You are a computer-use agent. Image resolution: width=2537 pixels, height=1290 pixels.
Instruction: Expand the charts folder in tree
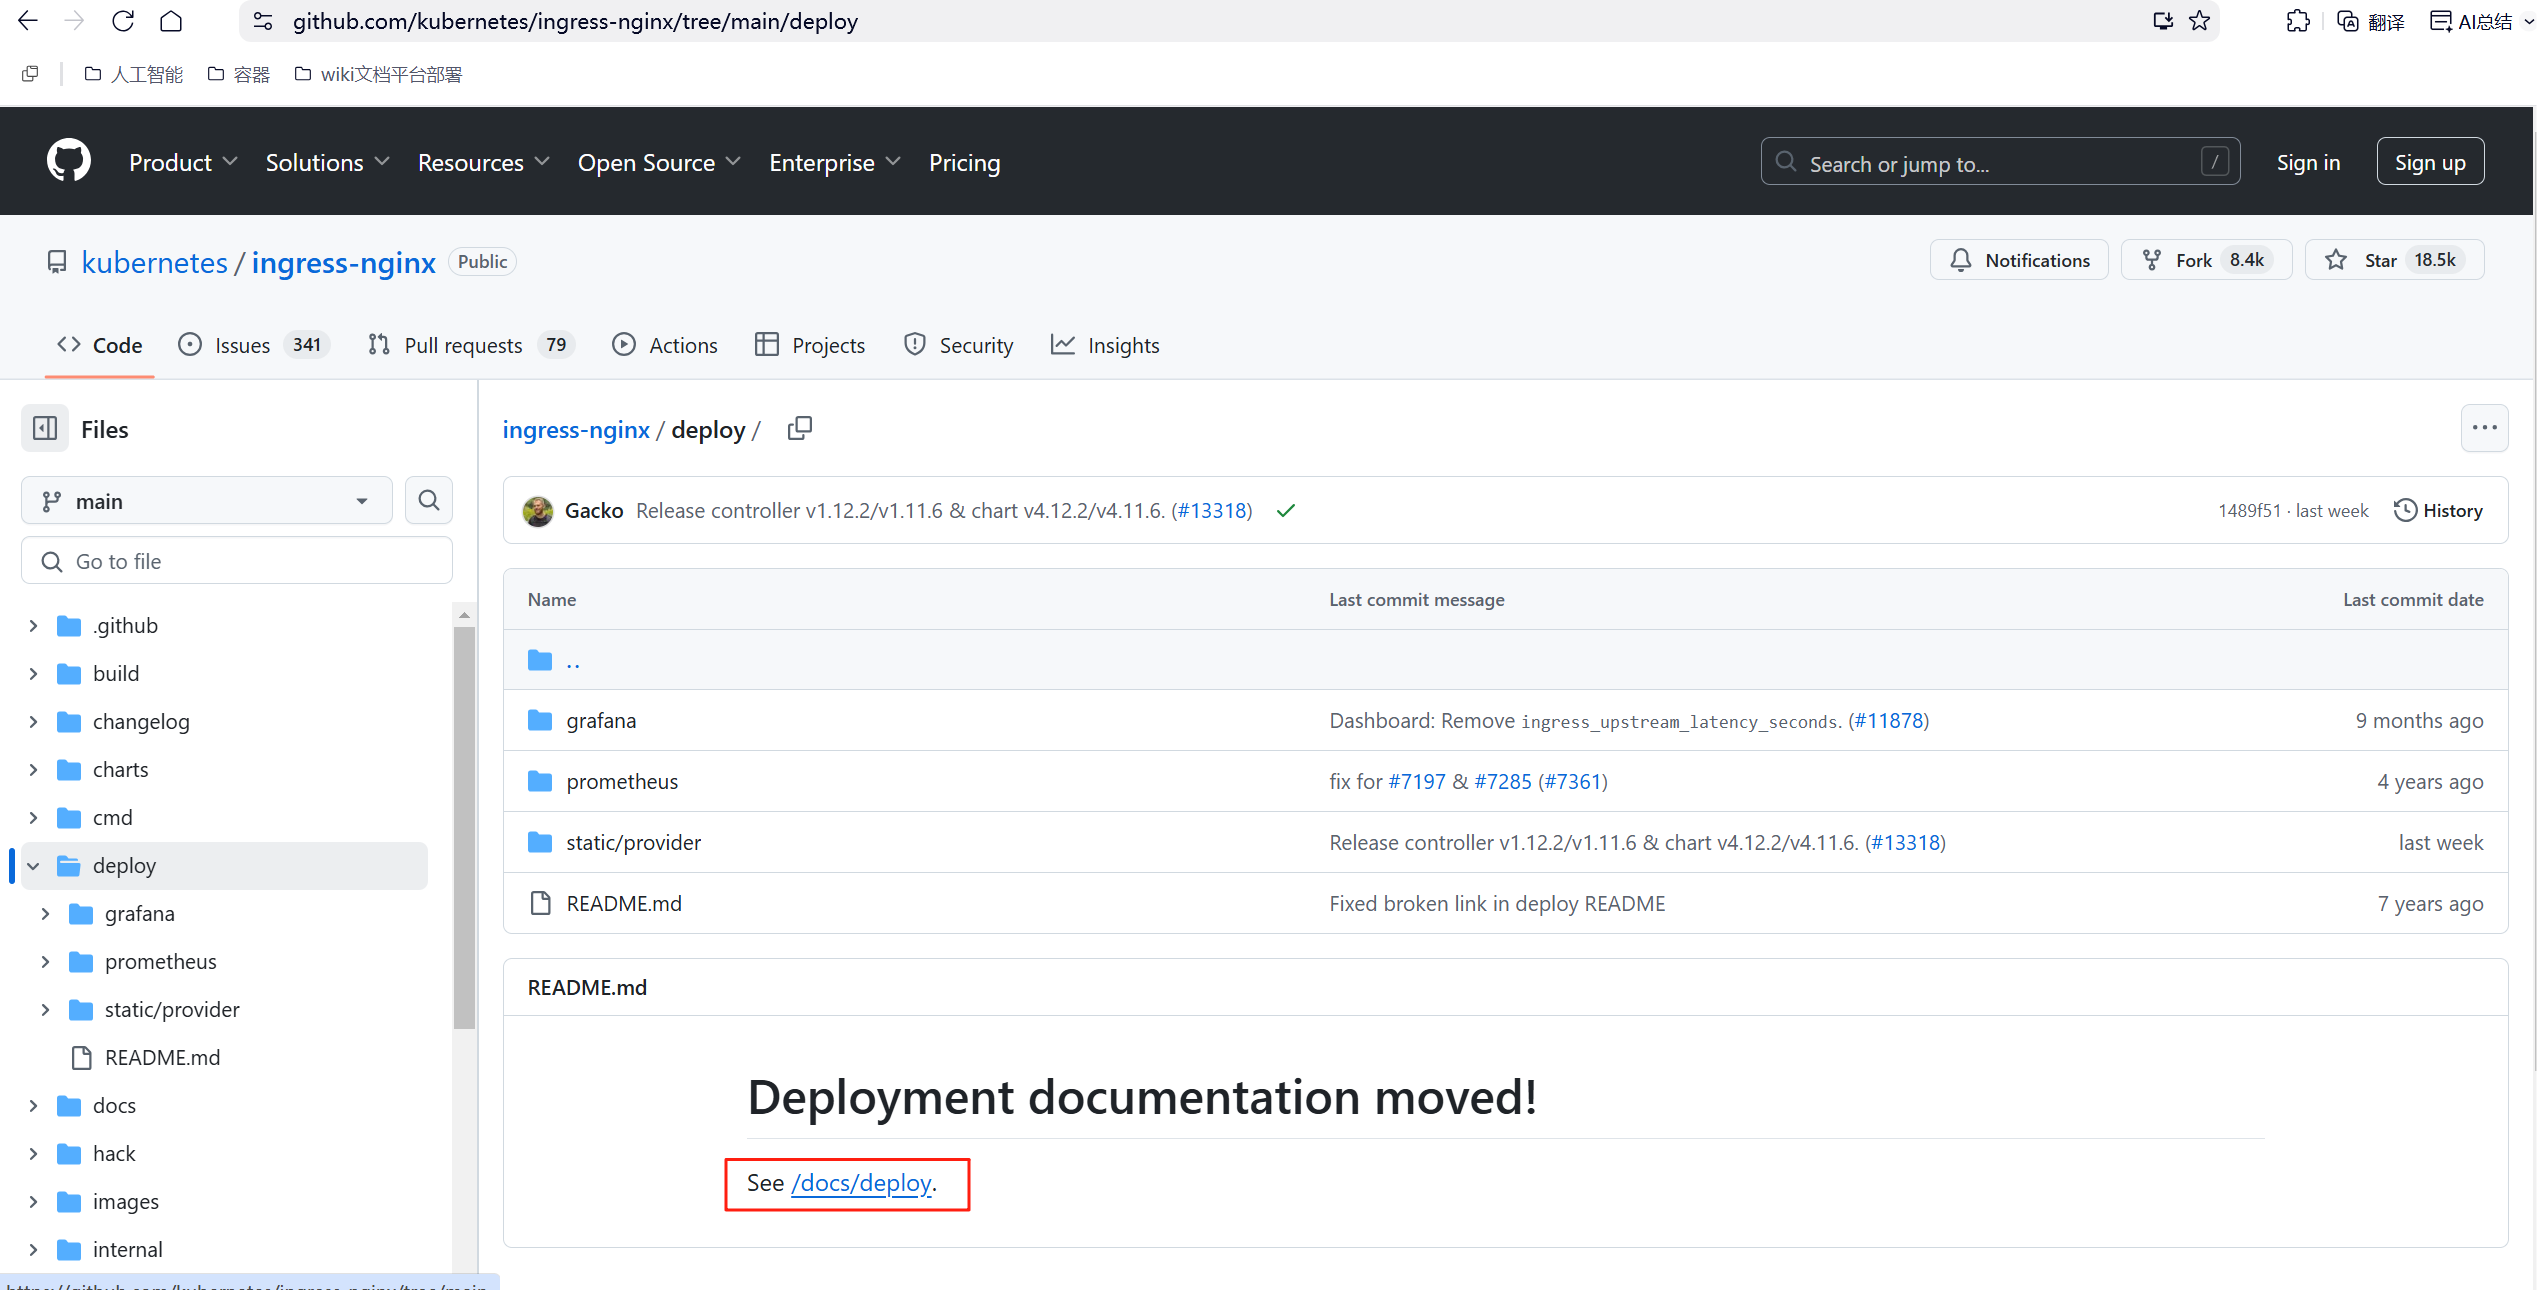click(33, 770)
